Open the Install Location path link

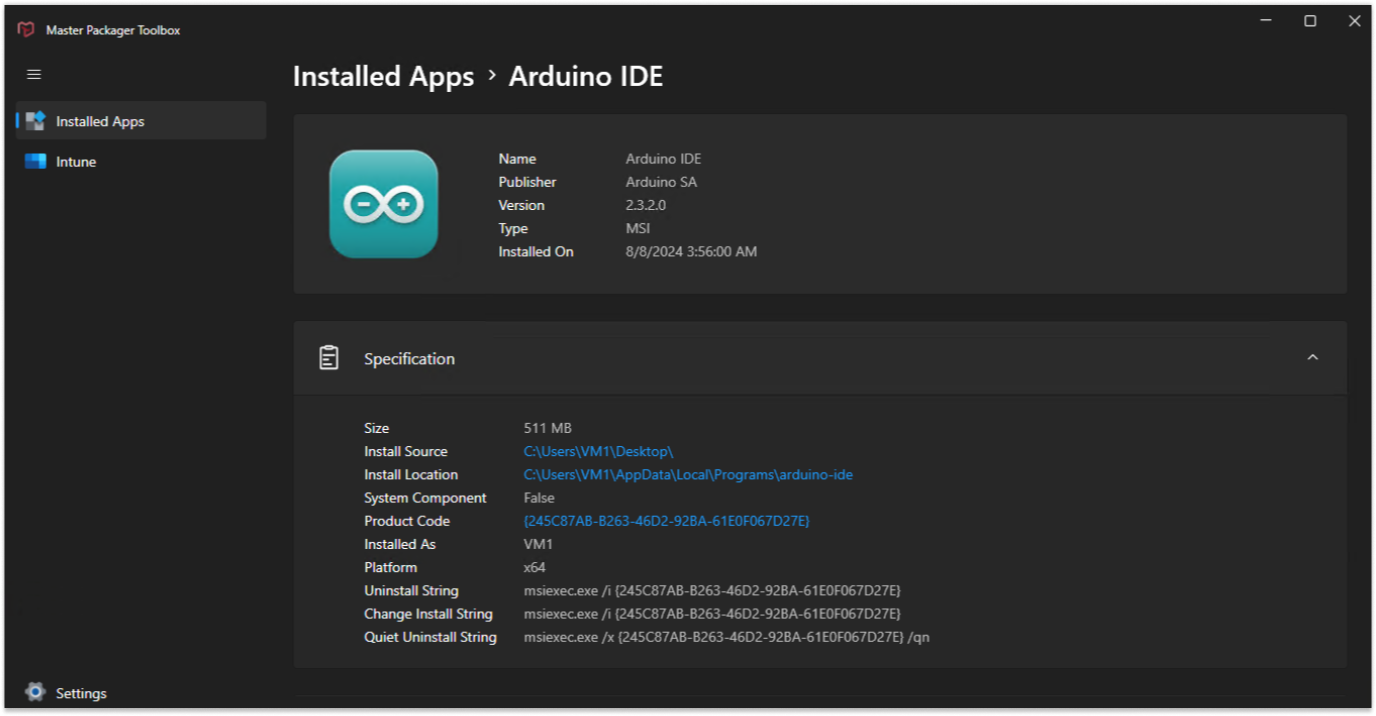688,474
